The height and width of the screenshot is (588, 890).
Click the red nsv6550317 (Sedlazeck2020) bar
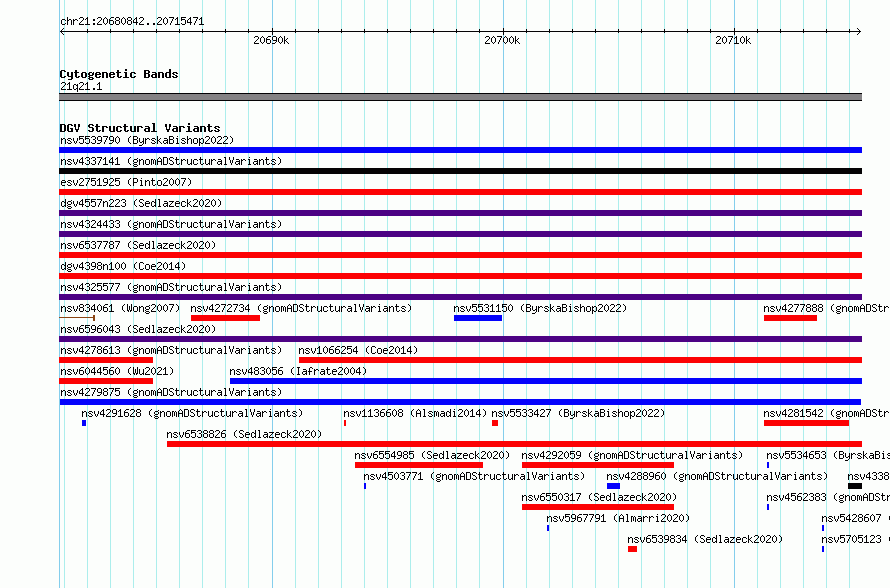coord(598,507)
